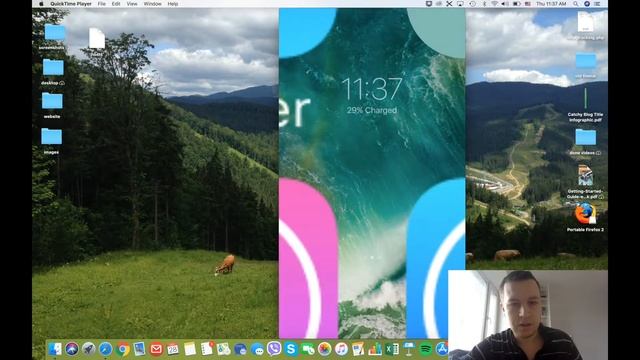
Task: Open the QuickTime Player menu
Action: tap(71, 4)
